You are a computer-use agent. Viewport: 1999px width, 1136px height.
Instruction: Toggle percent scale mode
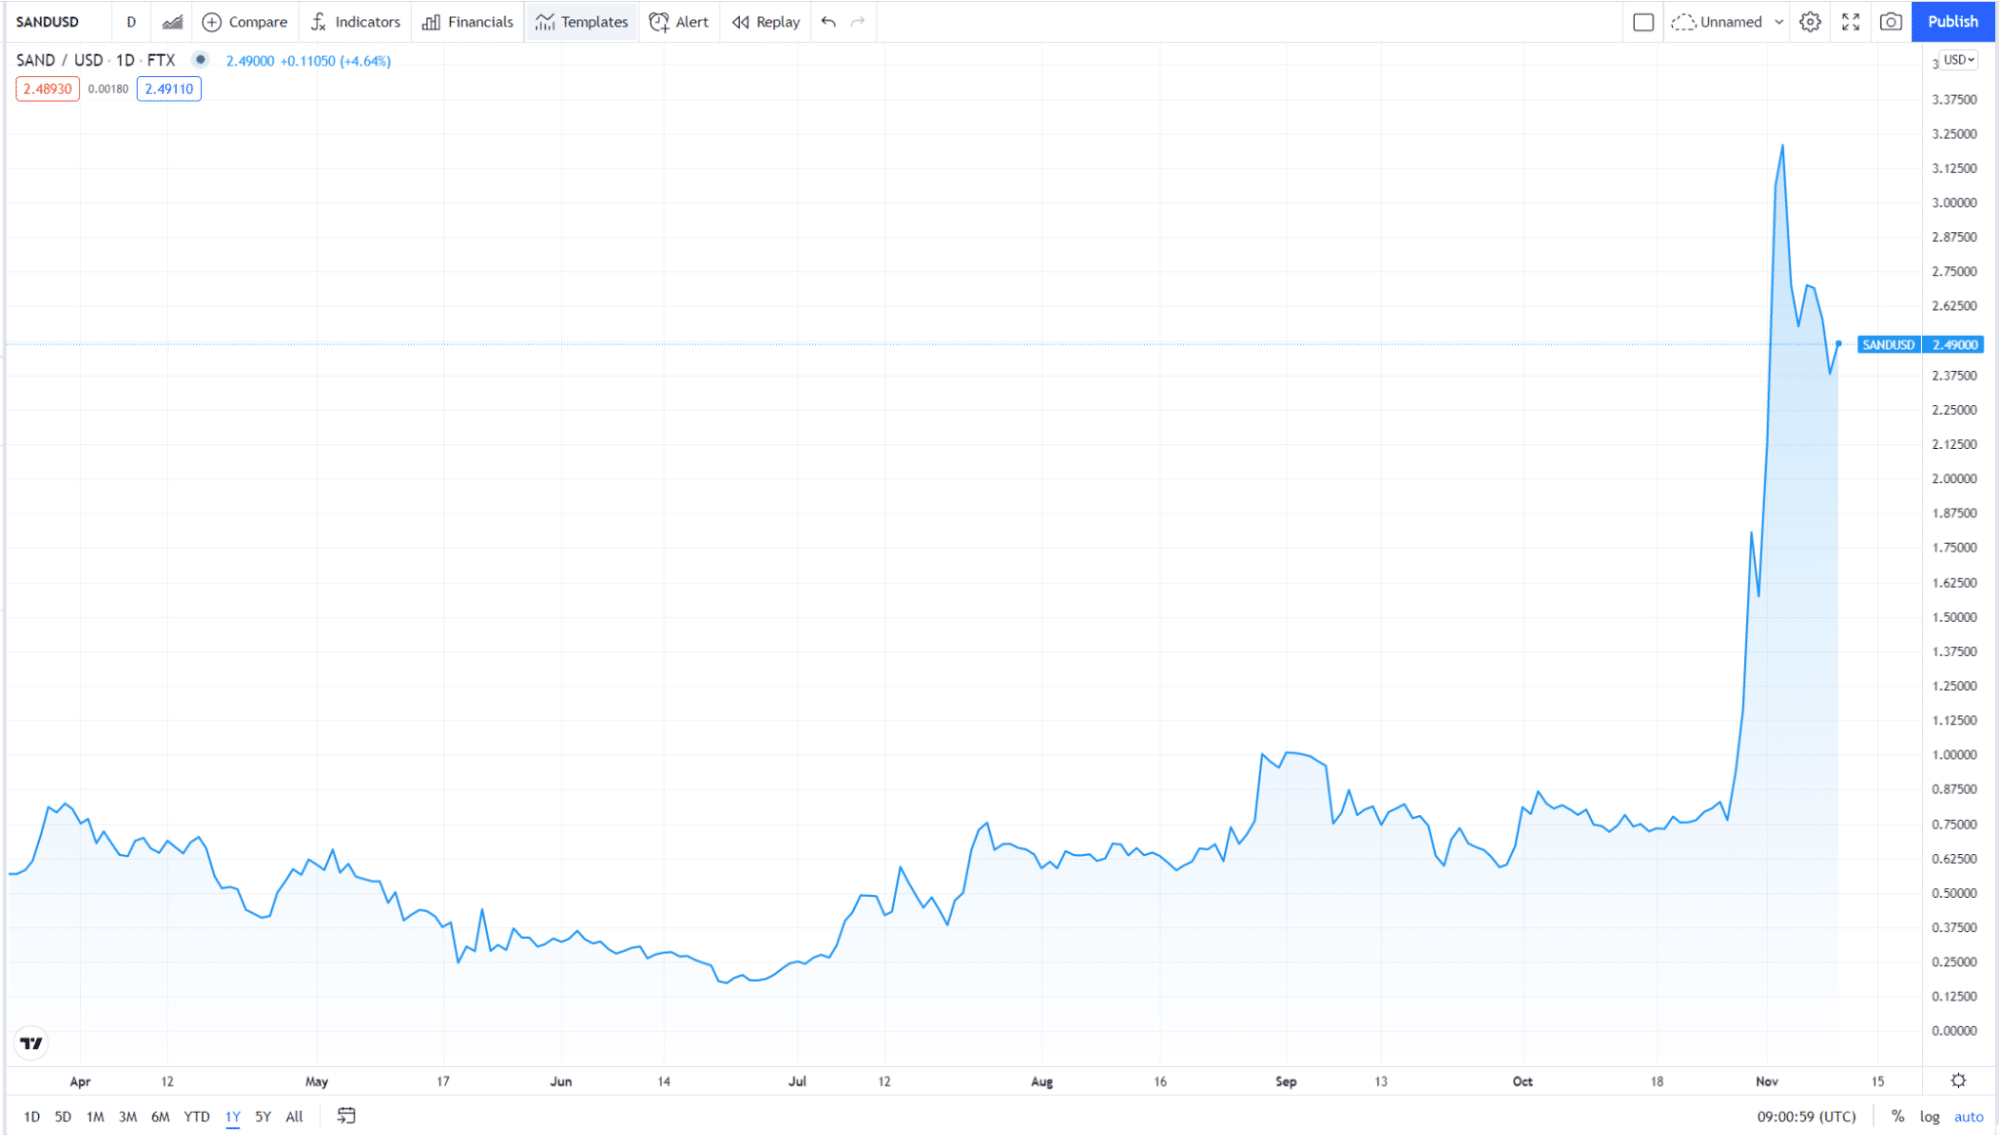1897,1117
